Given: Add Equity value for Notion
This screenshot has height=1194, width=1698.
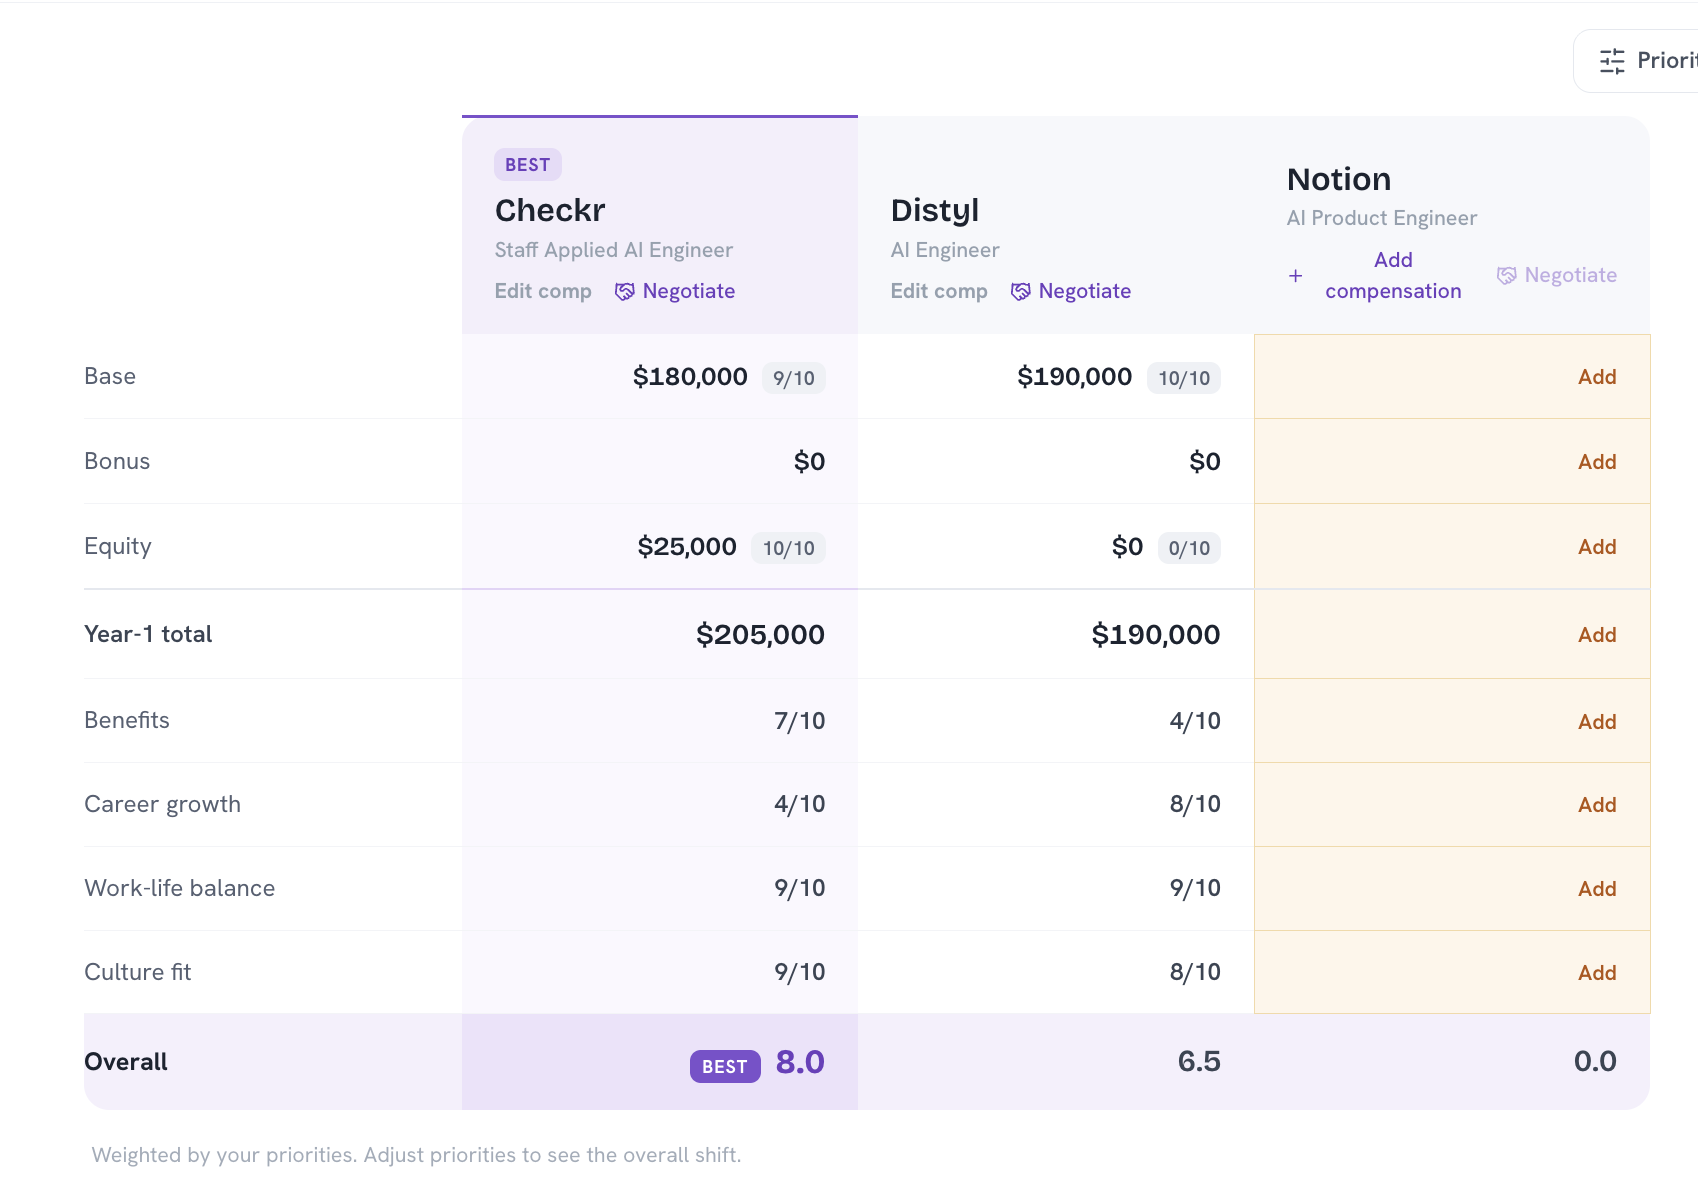Looking at the screenshot, I should click(1597, 547).
